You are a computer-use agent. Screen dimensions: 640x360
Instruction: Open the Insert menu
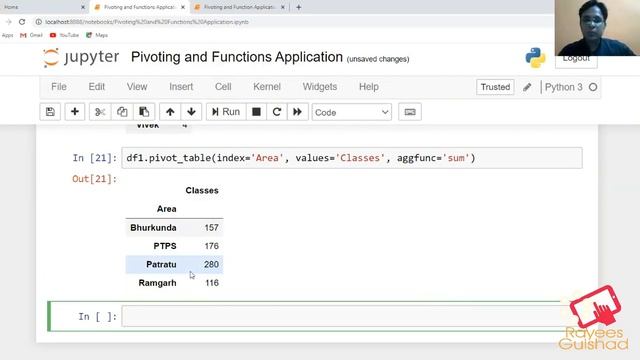click(x=181, y=87)
